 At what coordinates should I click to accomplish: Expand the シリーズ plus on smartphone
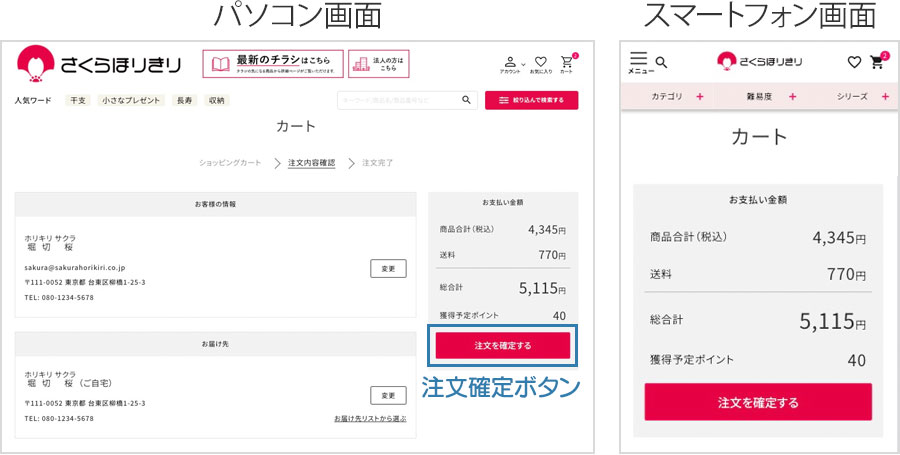[884, 97]
